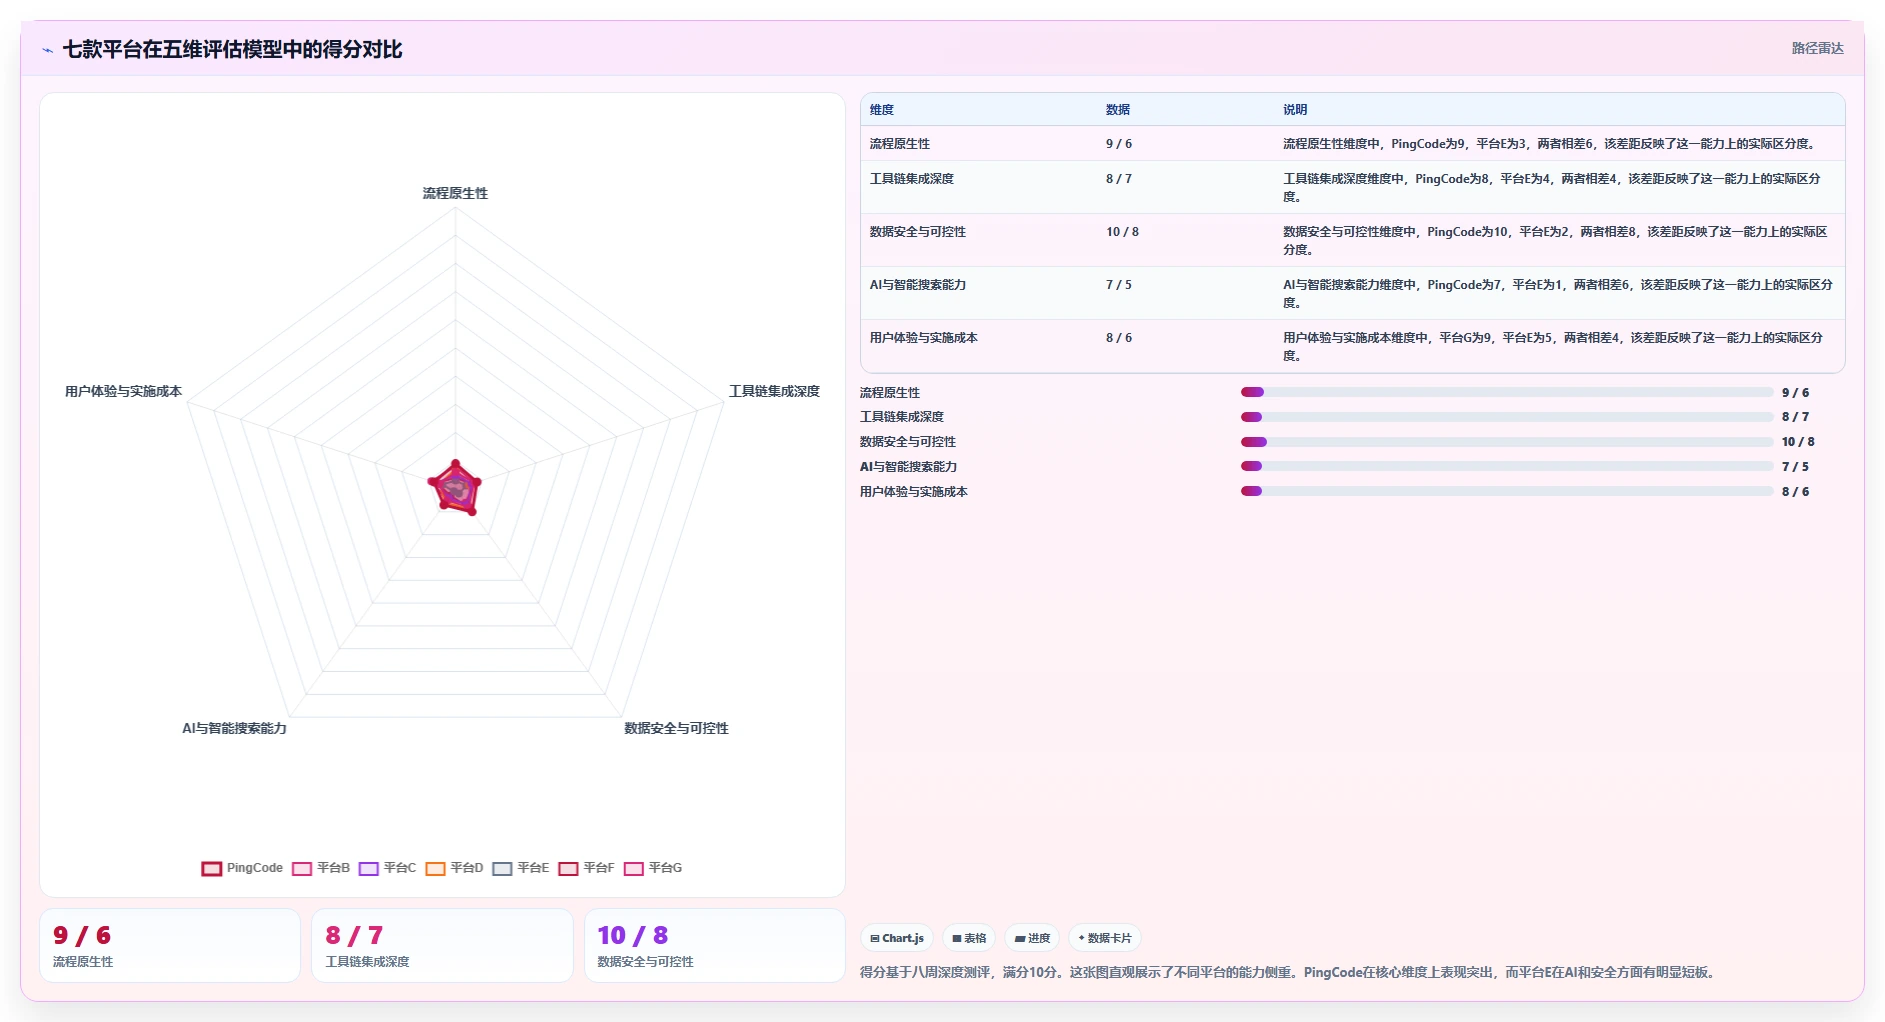1885x1022 pixels.
Task: Open the 10 / 8 数据安全与可控性 data card
Action: [x=715, y=946]
